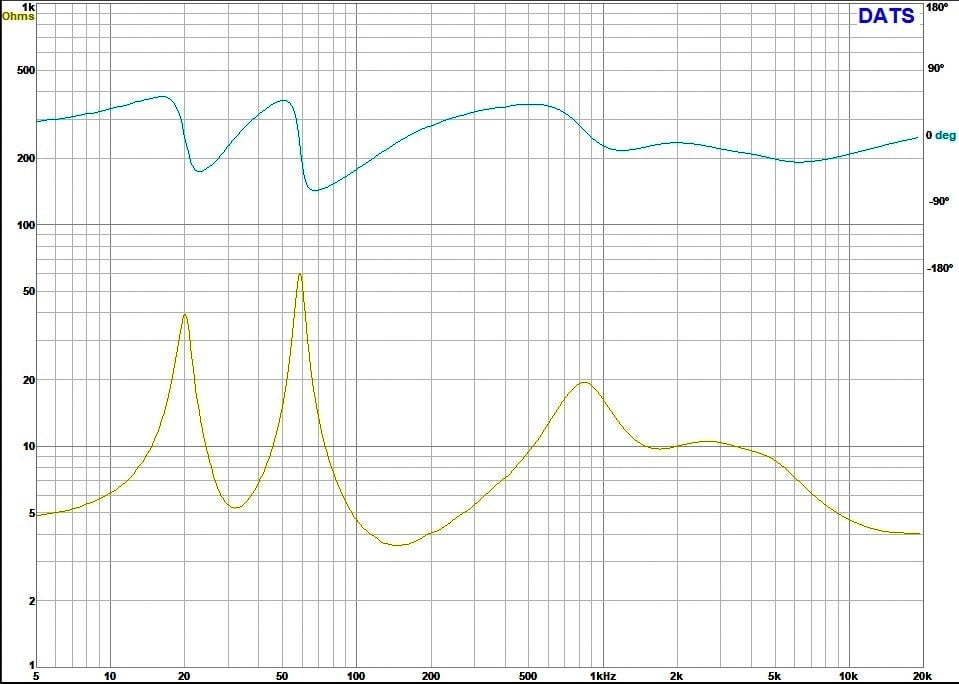Click the 1k label atop impedance axis
Screen dimensions: 959x684
coord(28,7)
